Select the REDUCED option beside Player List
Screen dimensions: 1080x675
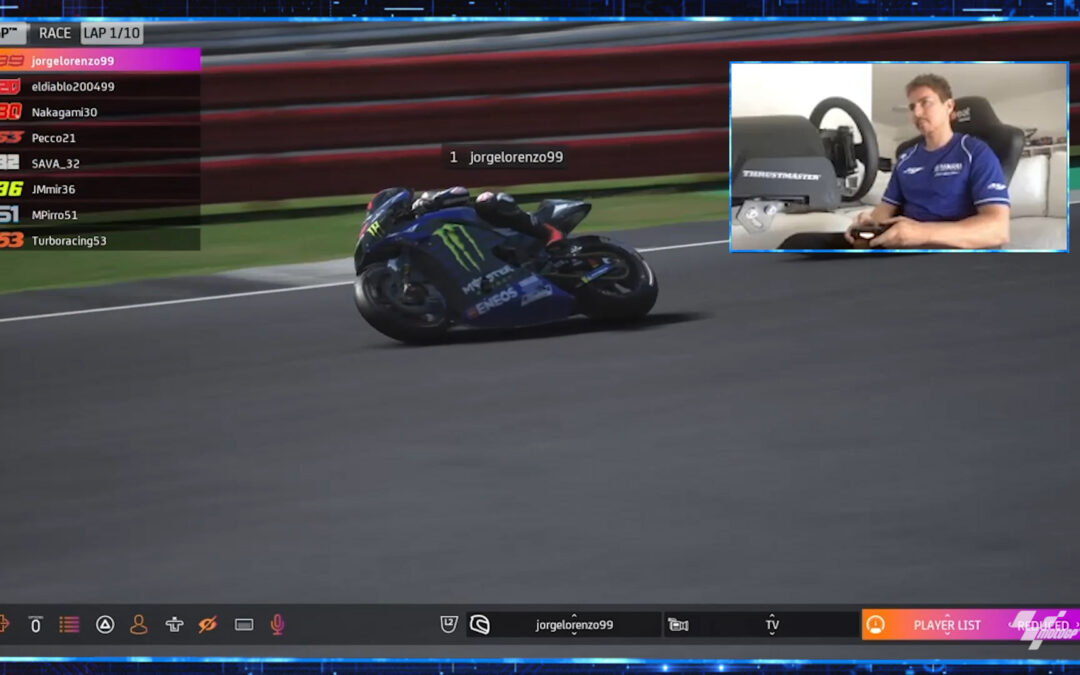1043,625
